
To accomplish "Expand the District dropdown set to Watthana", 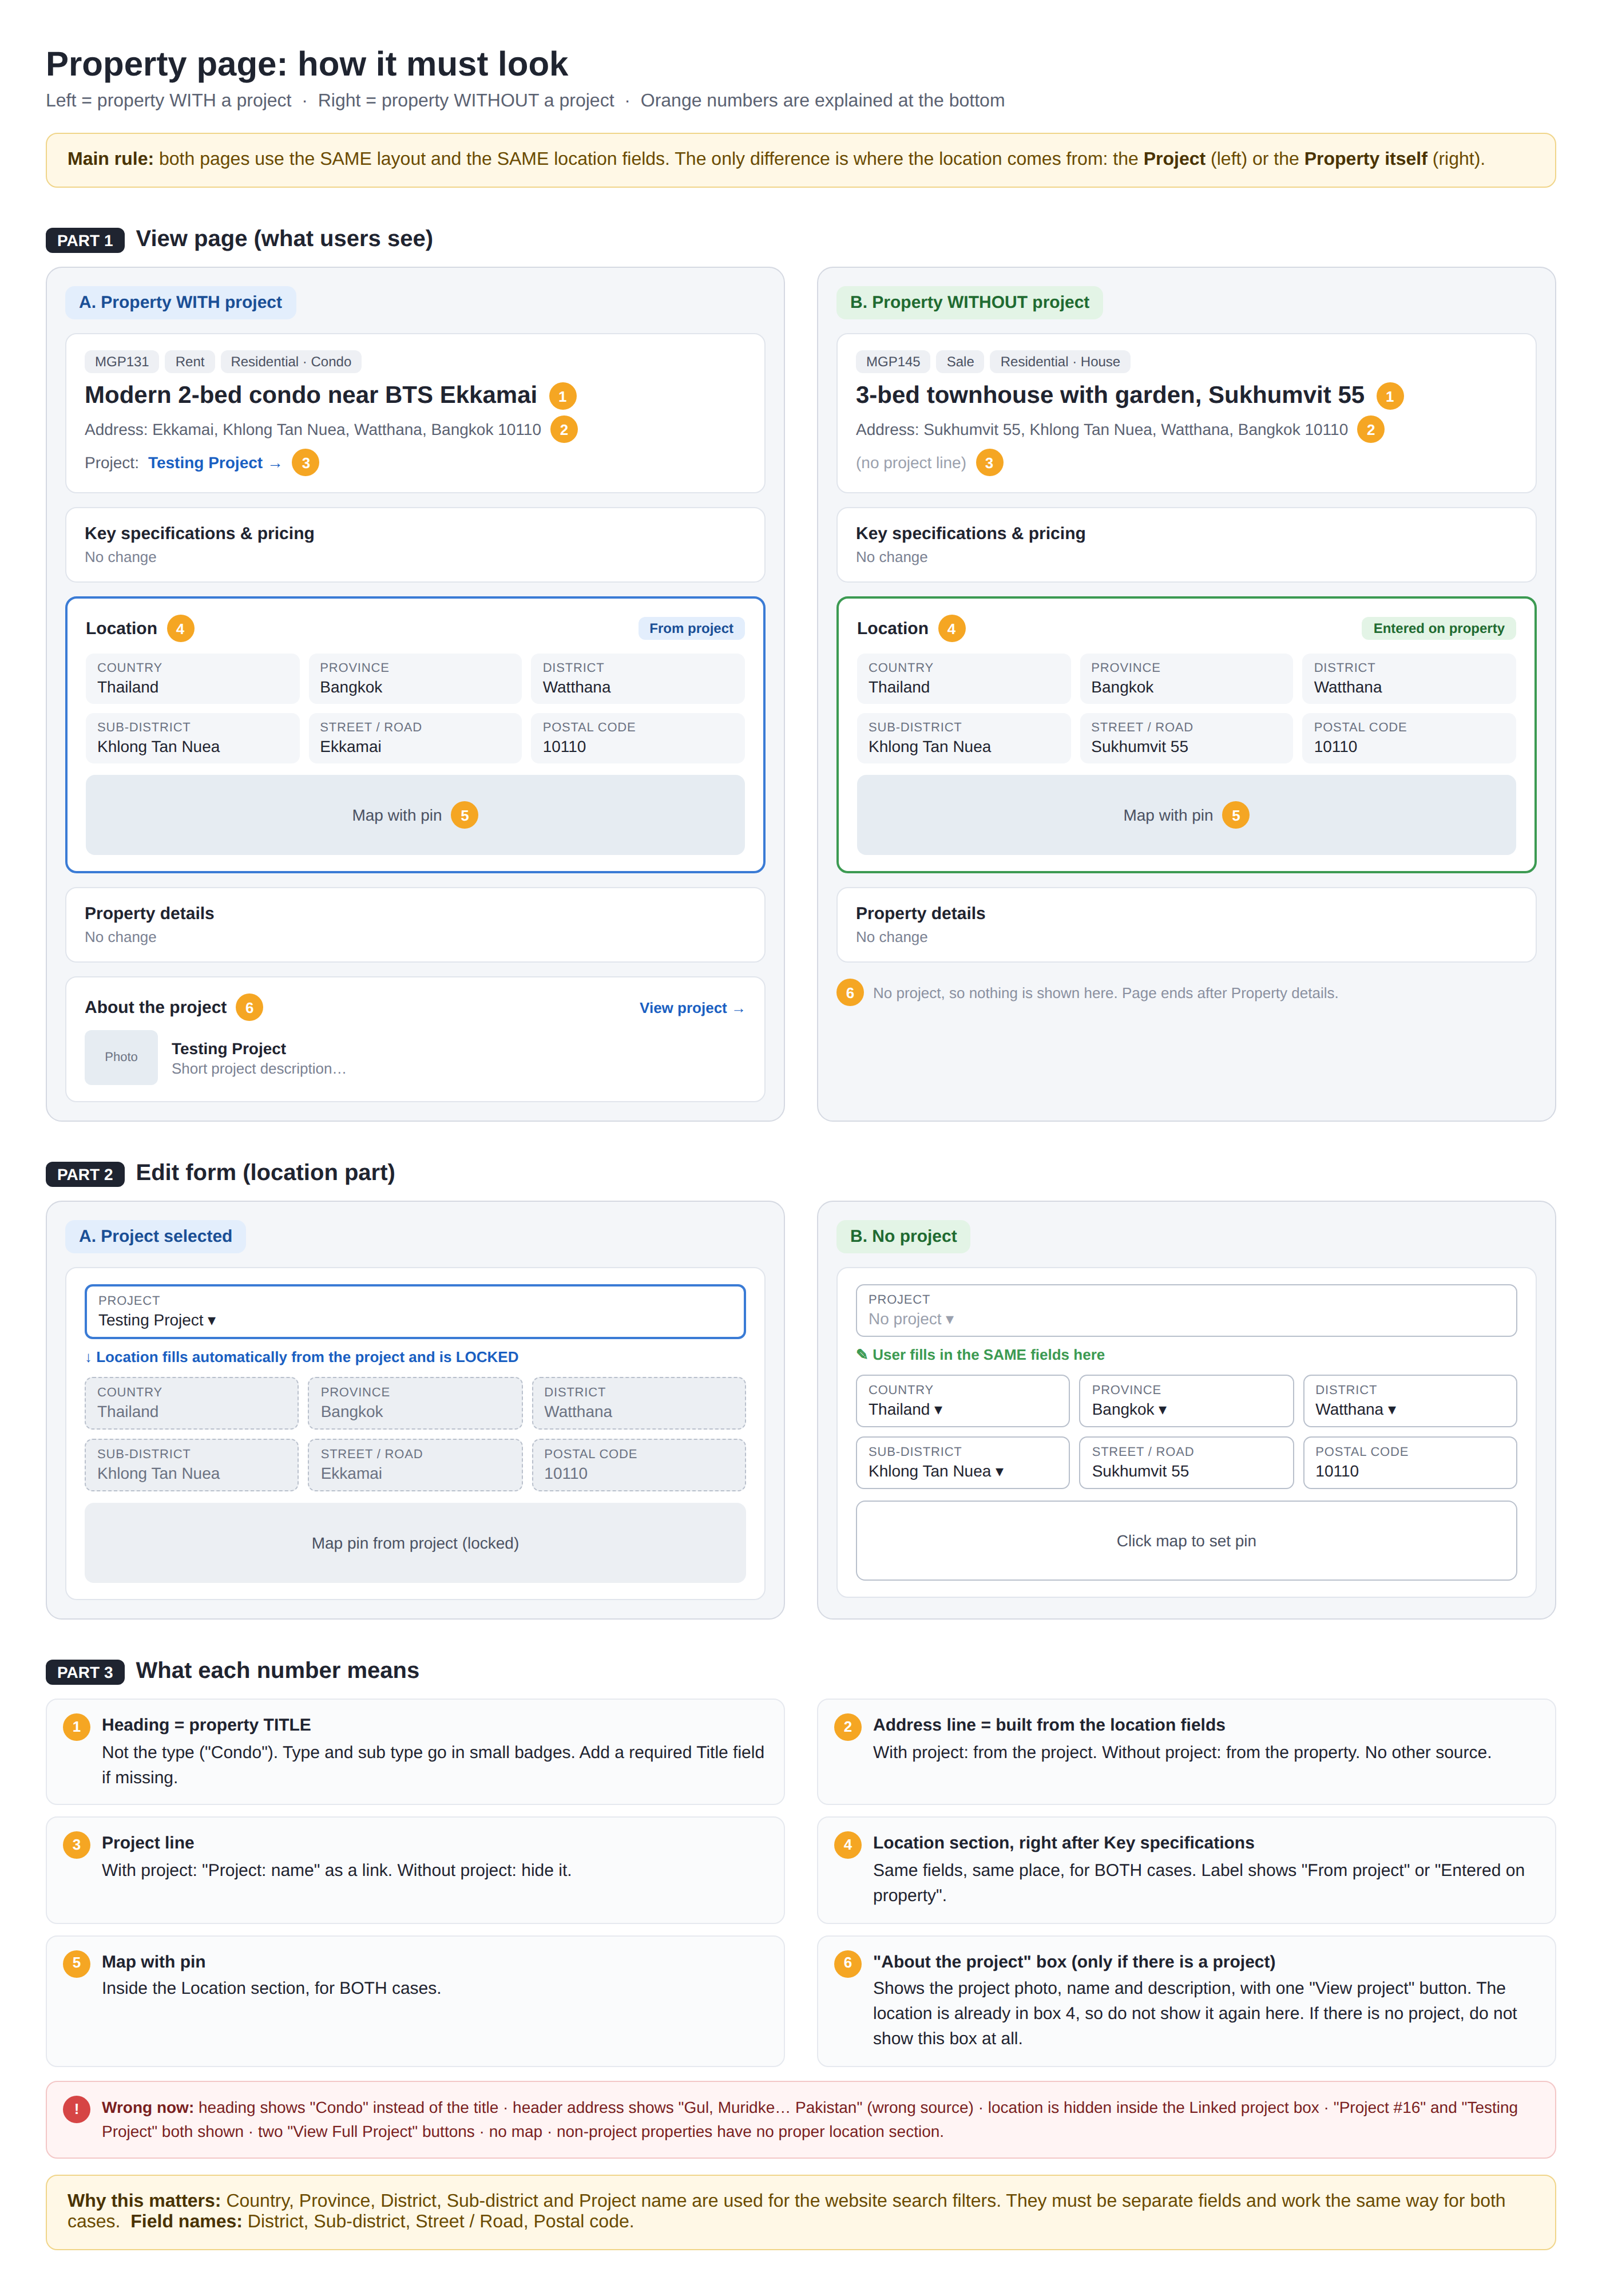I will [1409, 1400].
